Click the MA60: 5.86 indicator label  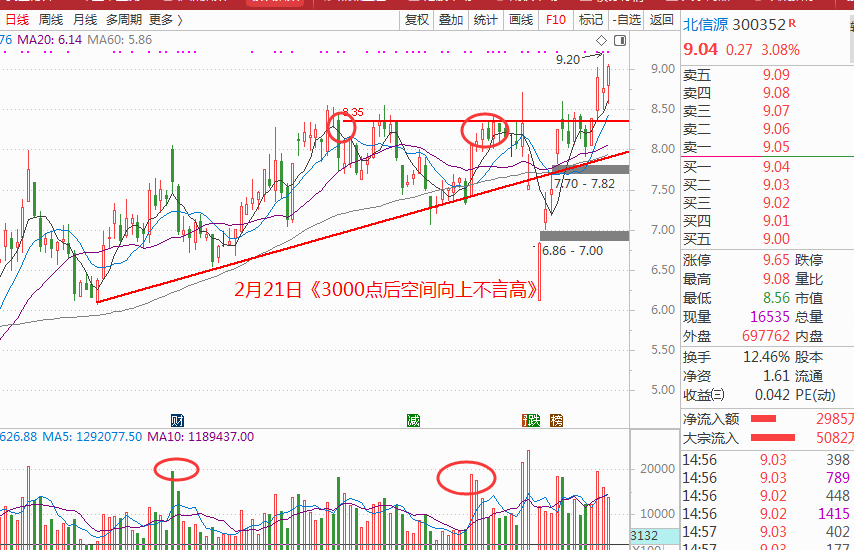click(x=119, y=40)
